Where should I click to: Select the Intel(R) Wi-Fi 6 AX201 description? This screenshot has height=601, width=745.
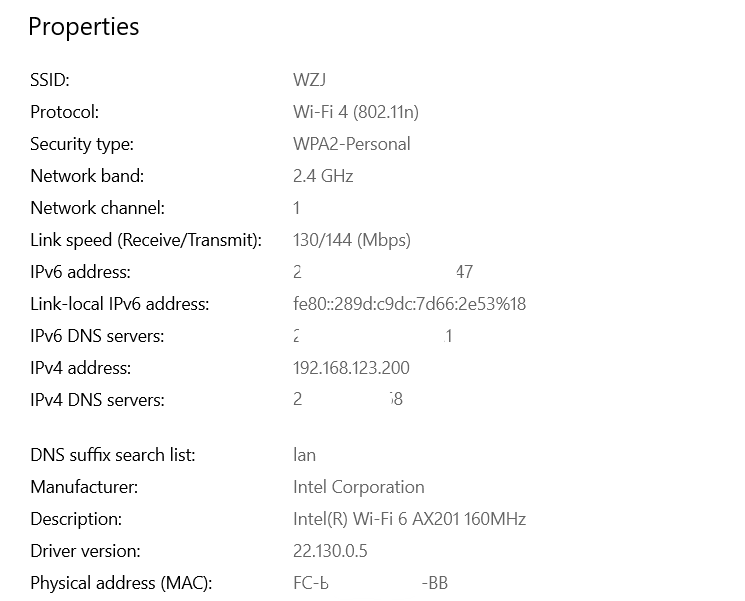click(410, 519)
